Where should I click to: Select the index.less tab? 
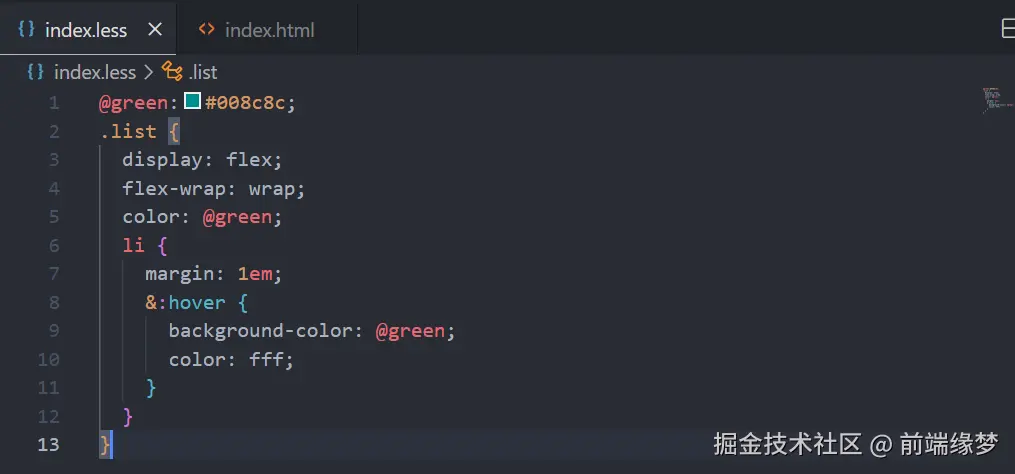tap(85, 30)
